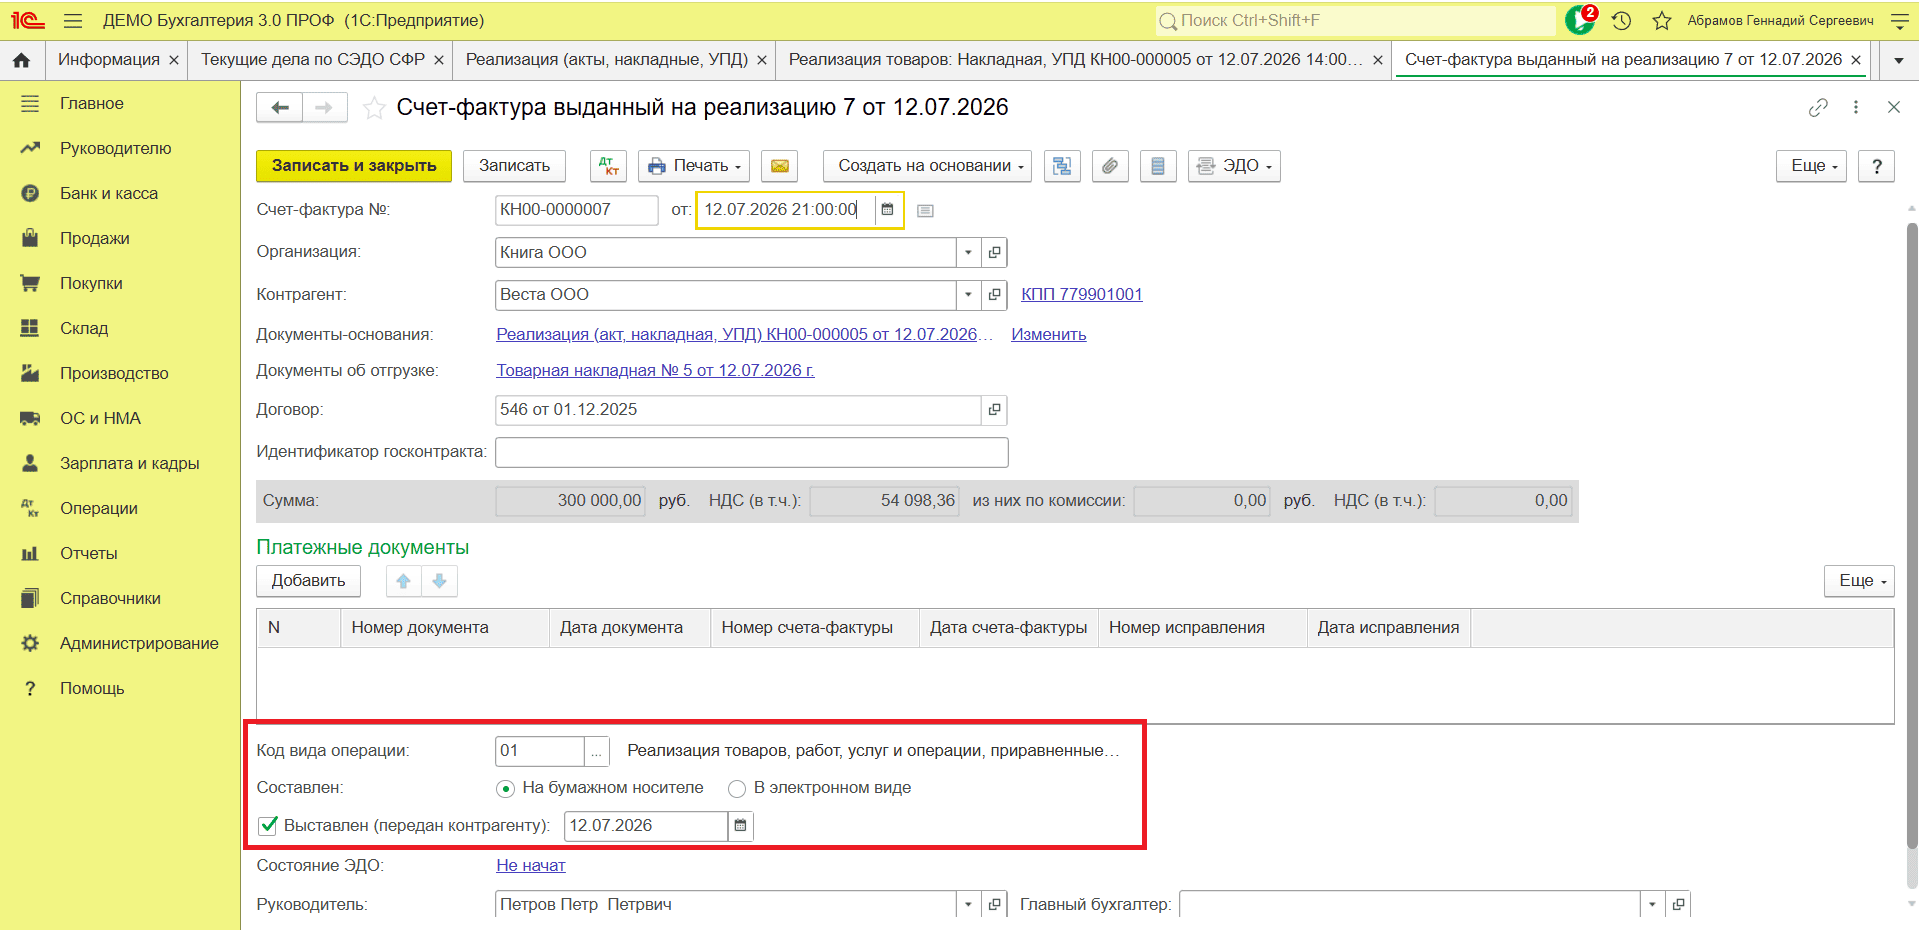Viewport: 1919px width, 930px height.
Task: Open the Платежные документы Еще menu
Action: coord(1859,581)
